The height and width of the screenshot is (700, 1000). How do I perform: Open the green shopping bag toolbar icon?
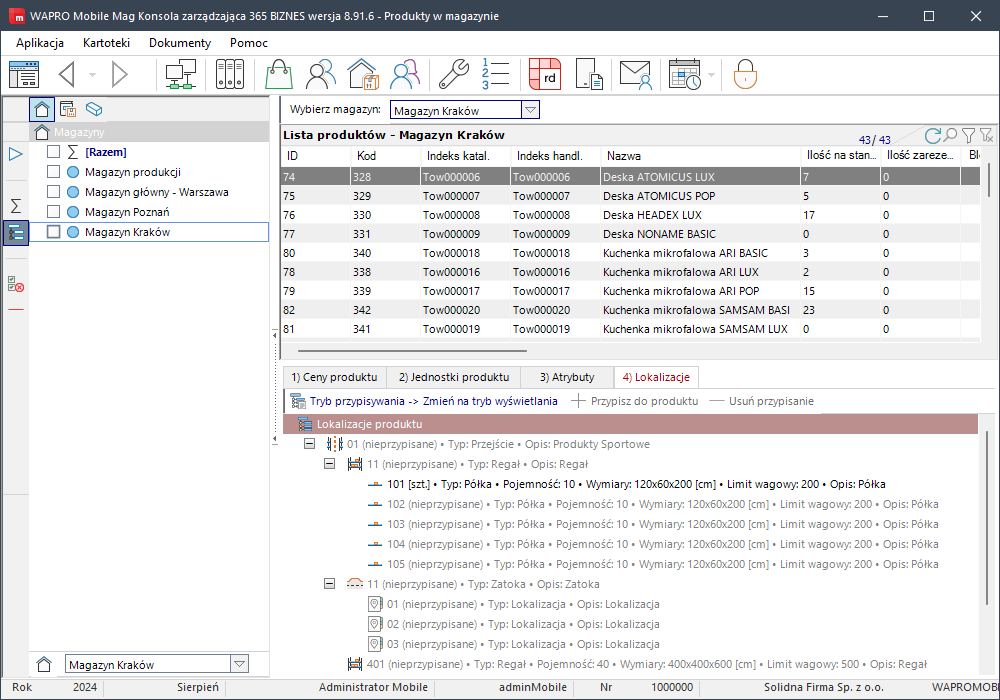(279, 75)
